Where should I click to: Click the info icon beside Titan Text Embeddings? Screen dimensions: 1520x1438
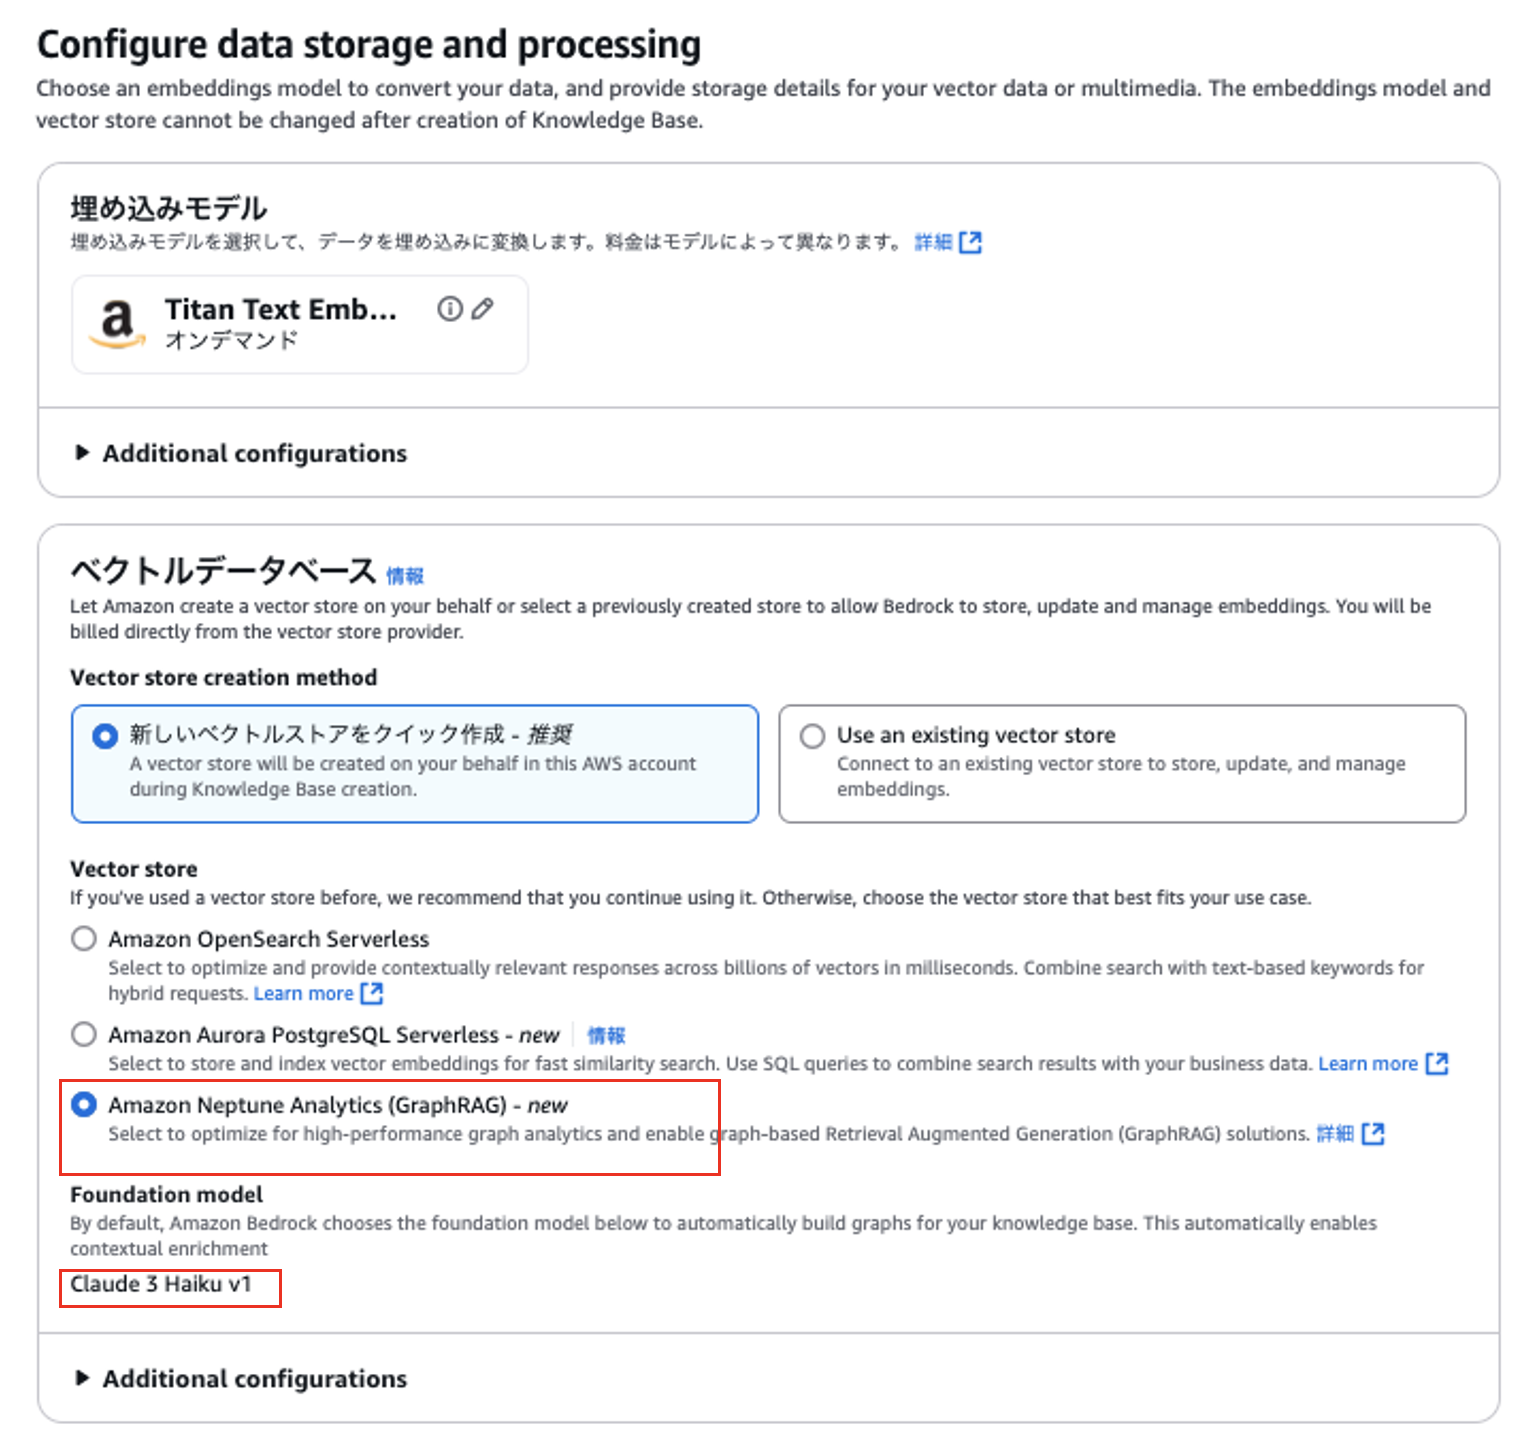point(450,309)
